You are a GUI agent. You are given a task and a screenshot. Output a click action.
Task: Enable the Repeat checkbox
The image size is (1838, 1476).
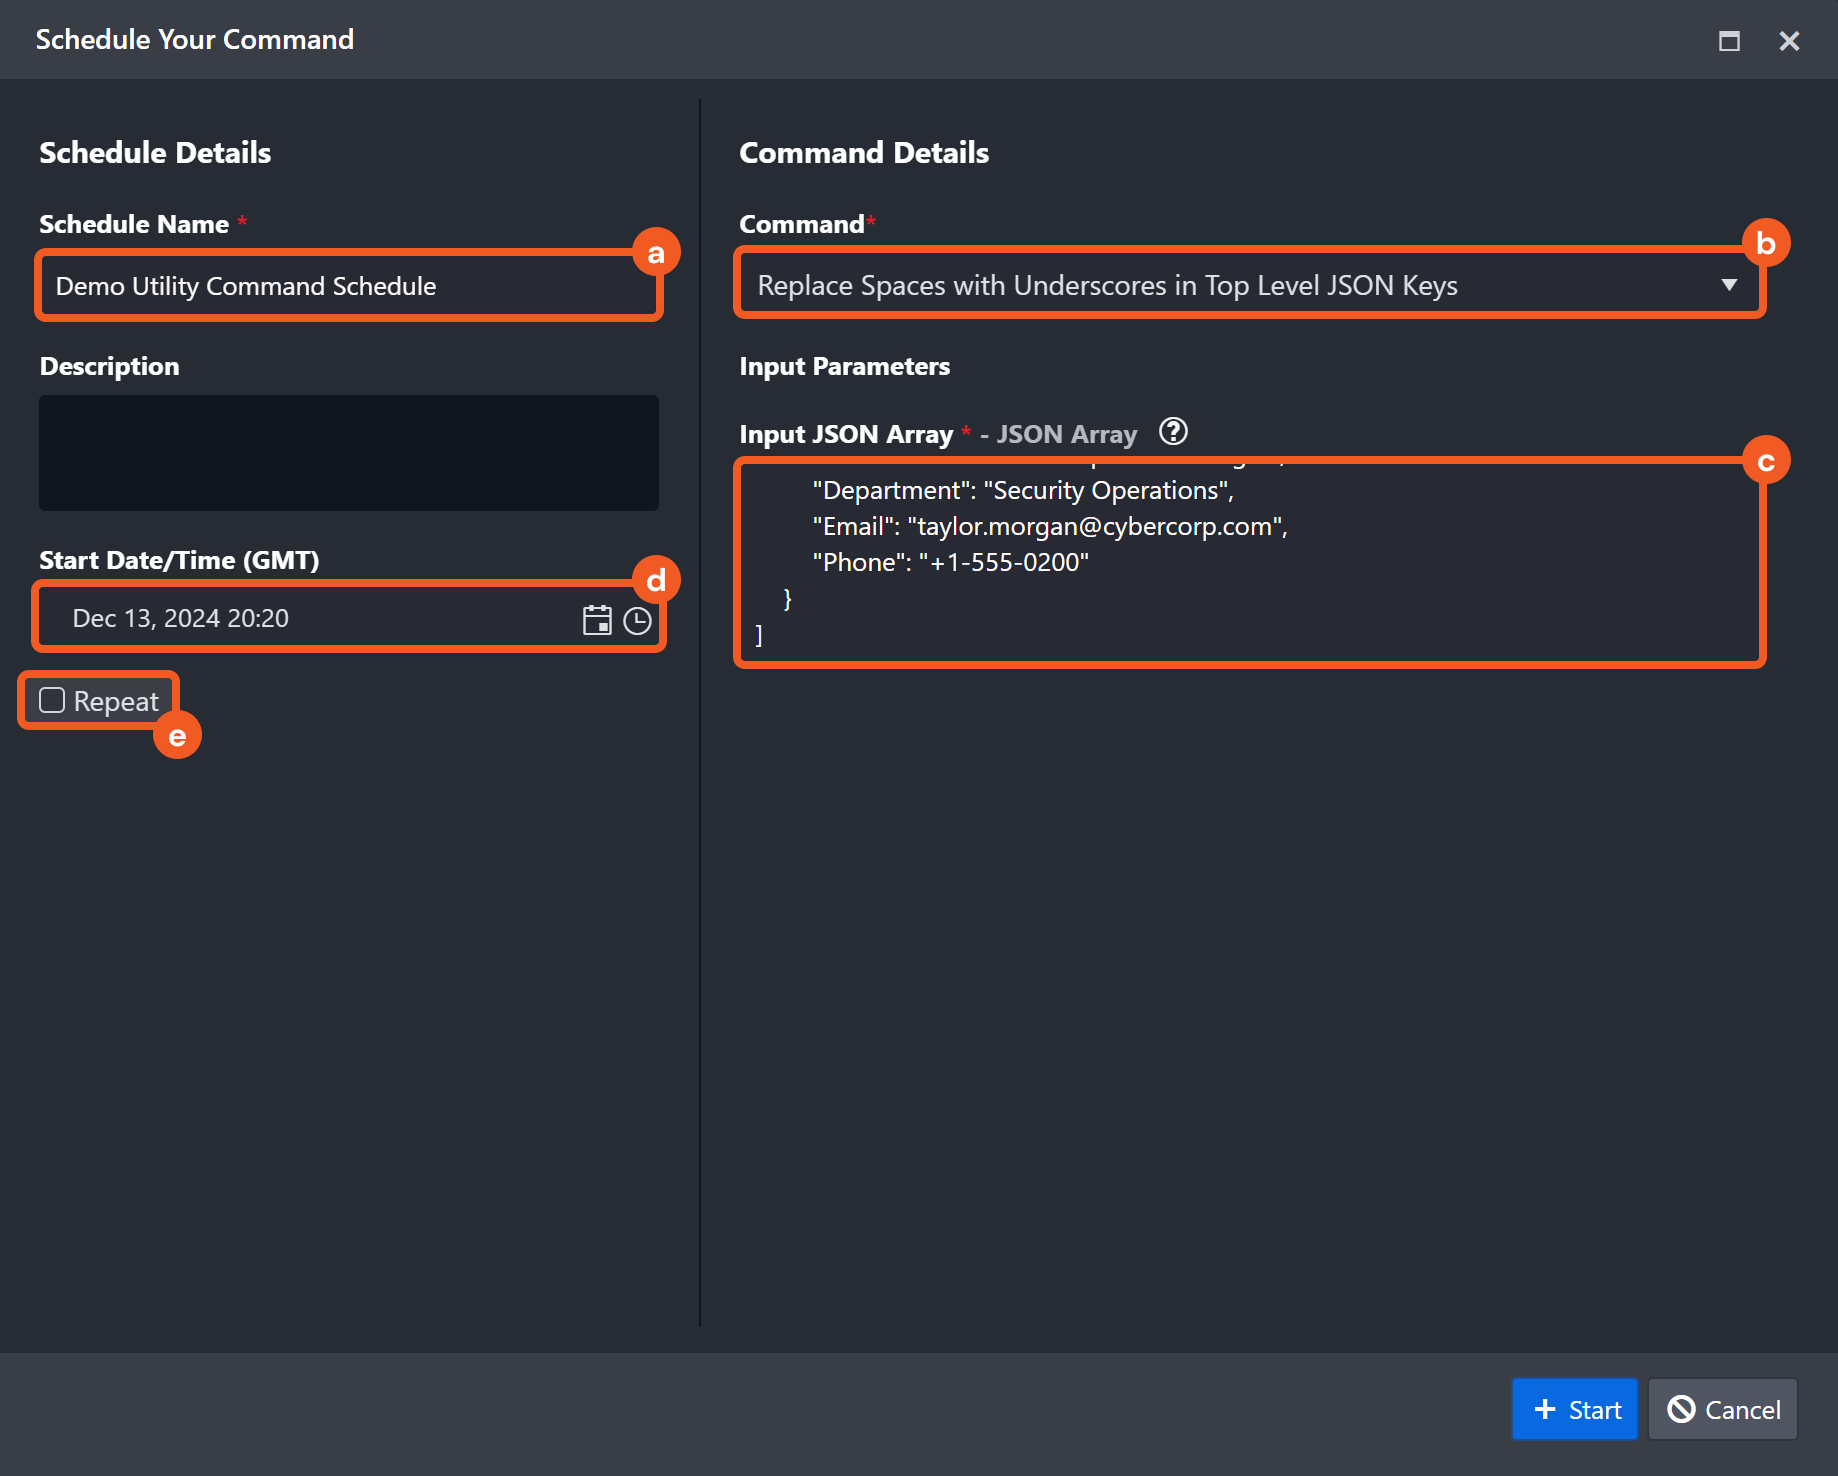(52, 700)
